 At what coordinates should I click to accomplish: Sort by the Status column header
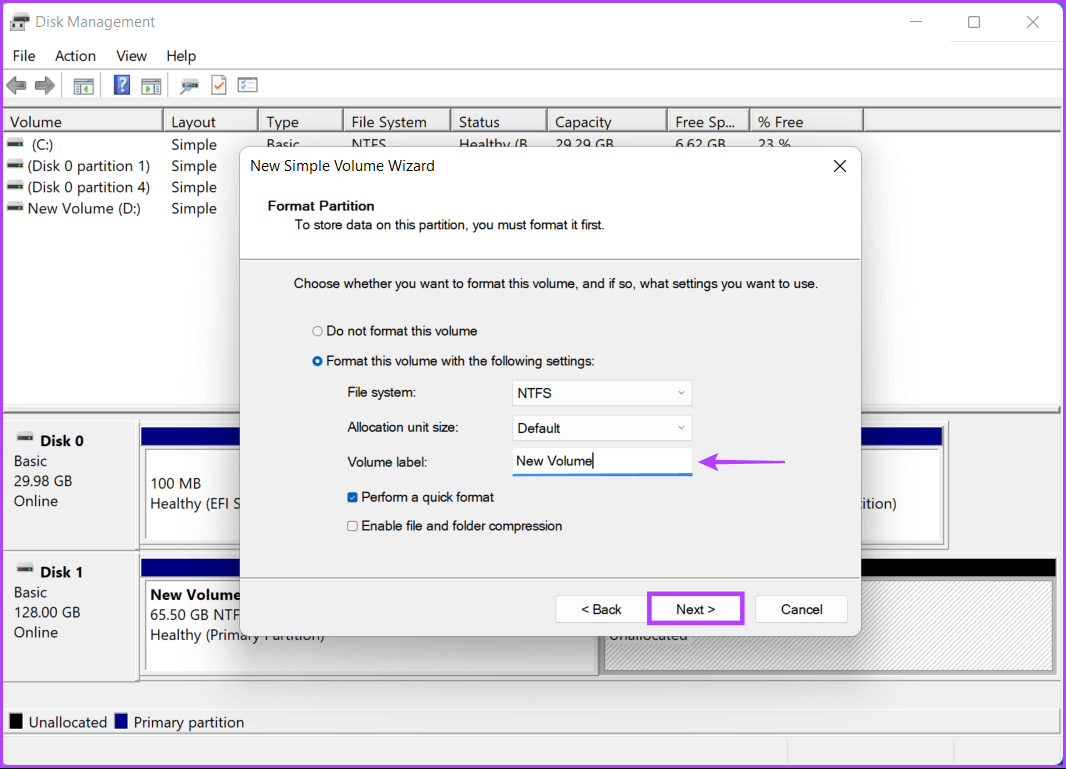[x=499, y=122]
